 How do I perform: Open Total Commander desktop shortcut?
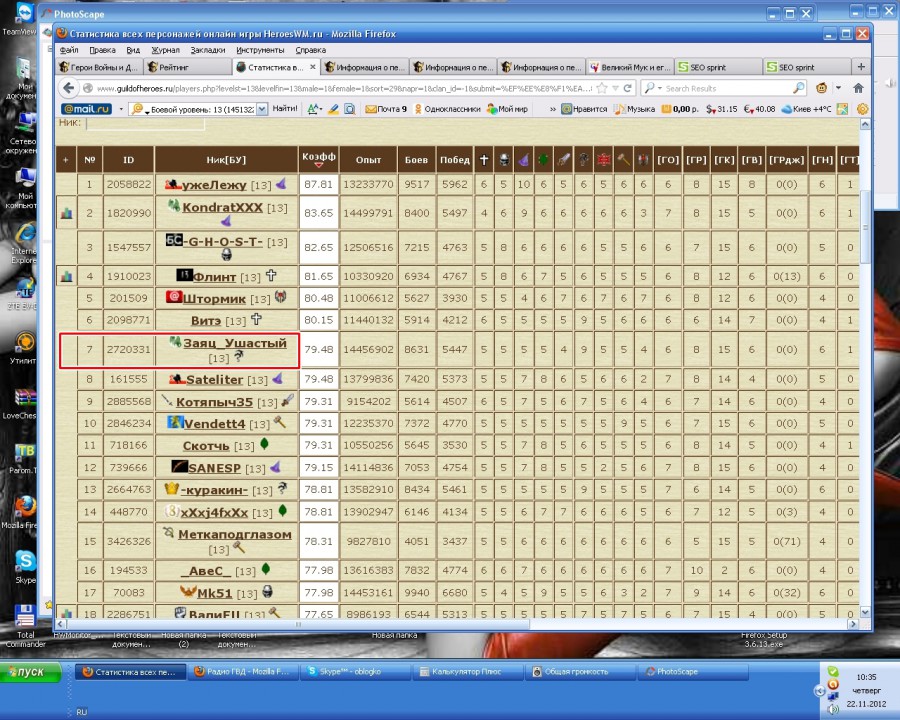[25, 626]
